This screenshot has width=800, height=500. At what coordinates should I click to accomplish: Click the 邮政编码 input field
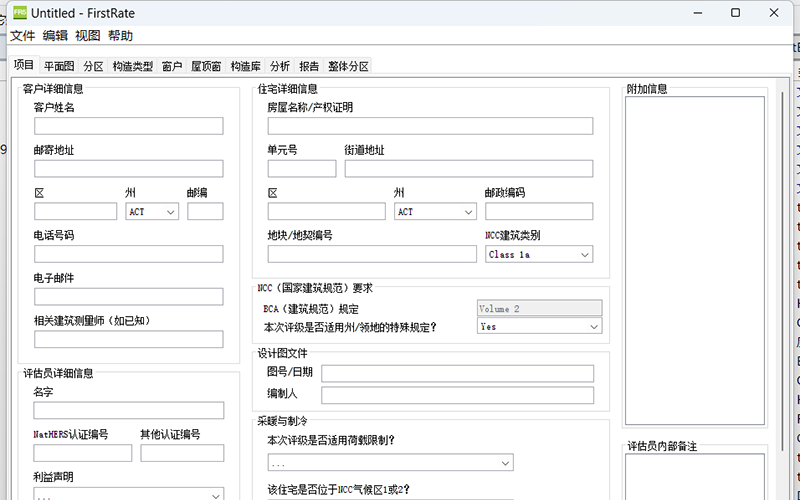point(539,212)
